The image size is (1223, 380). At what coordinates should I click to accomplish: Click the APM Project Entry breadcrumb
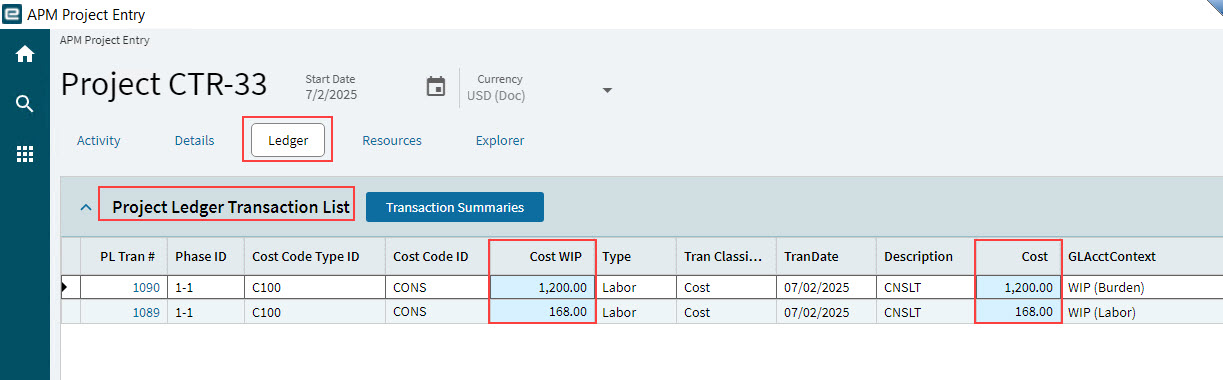[x=105, y=41]
